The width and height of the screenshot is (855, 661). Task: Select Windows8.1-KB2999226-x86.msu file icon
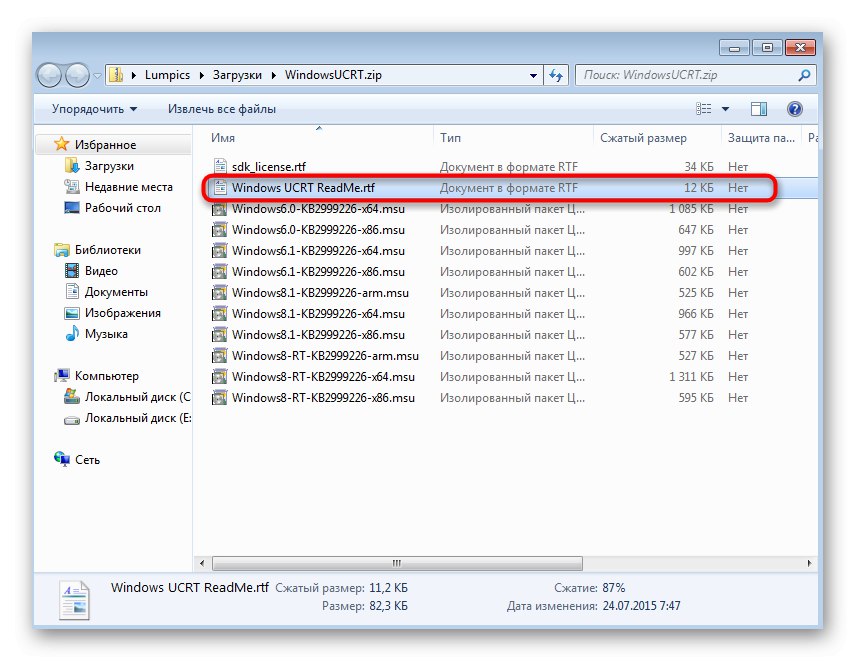219,335
